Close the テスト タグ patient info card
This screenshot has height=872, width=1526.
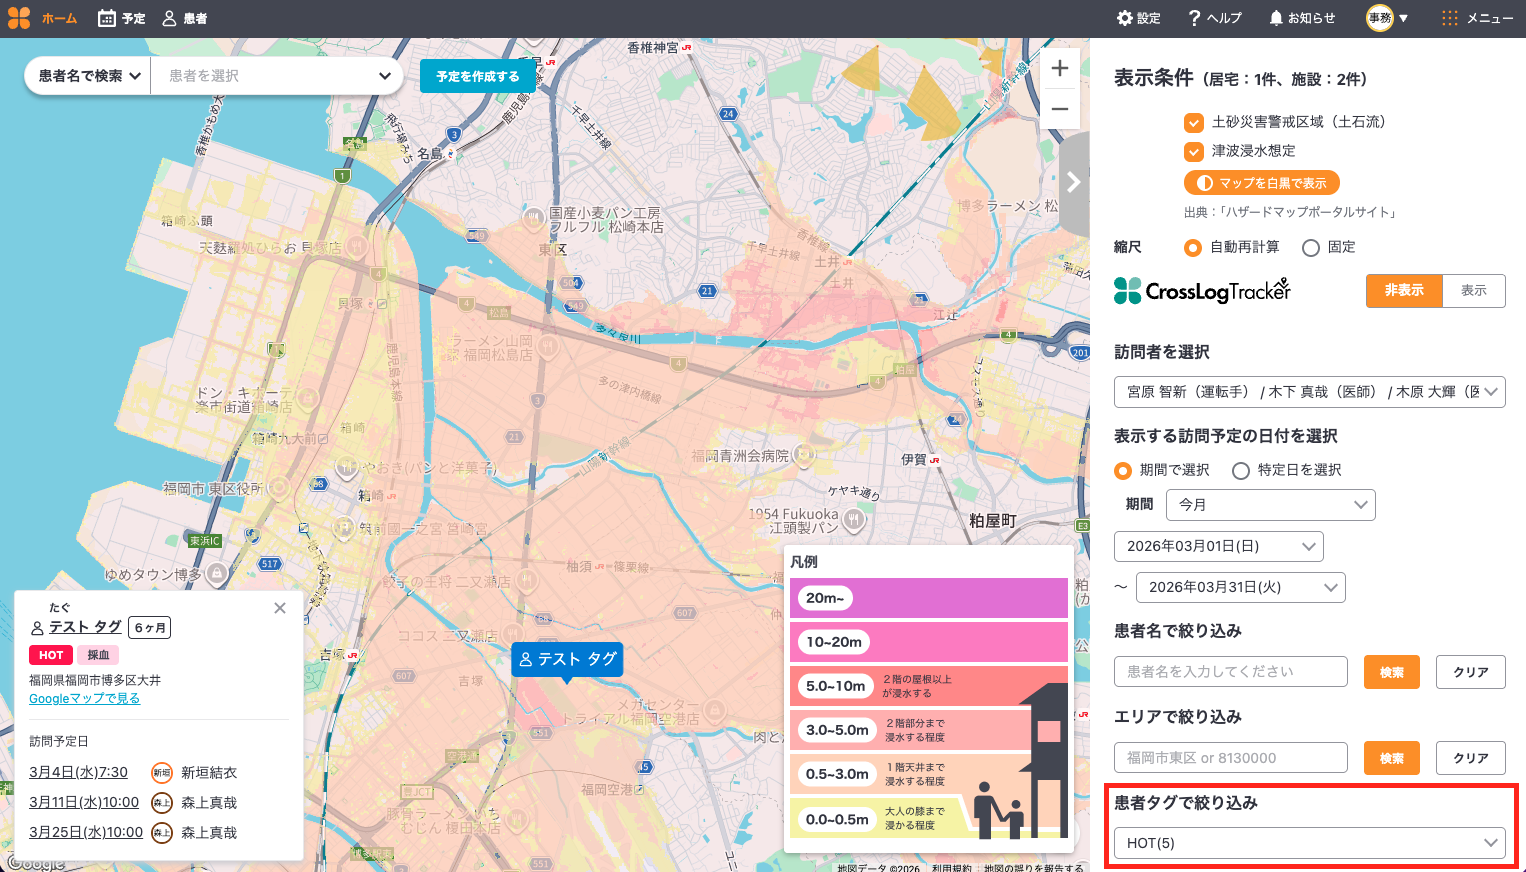click(x=280, y=608)
